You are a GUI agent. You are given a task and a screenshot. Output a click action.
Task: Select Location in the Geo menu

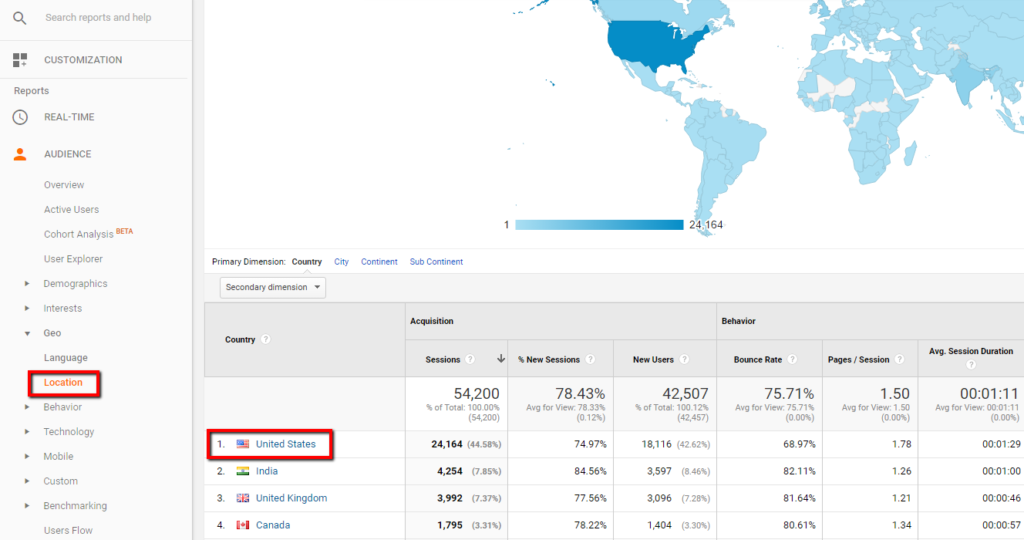(x=64, y=382)
